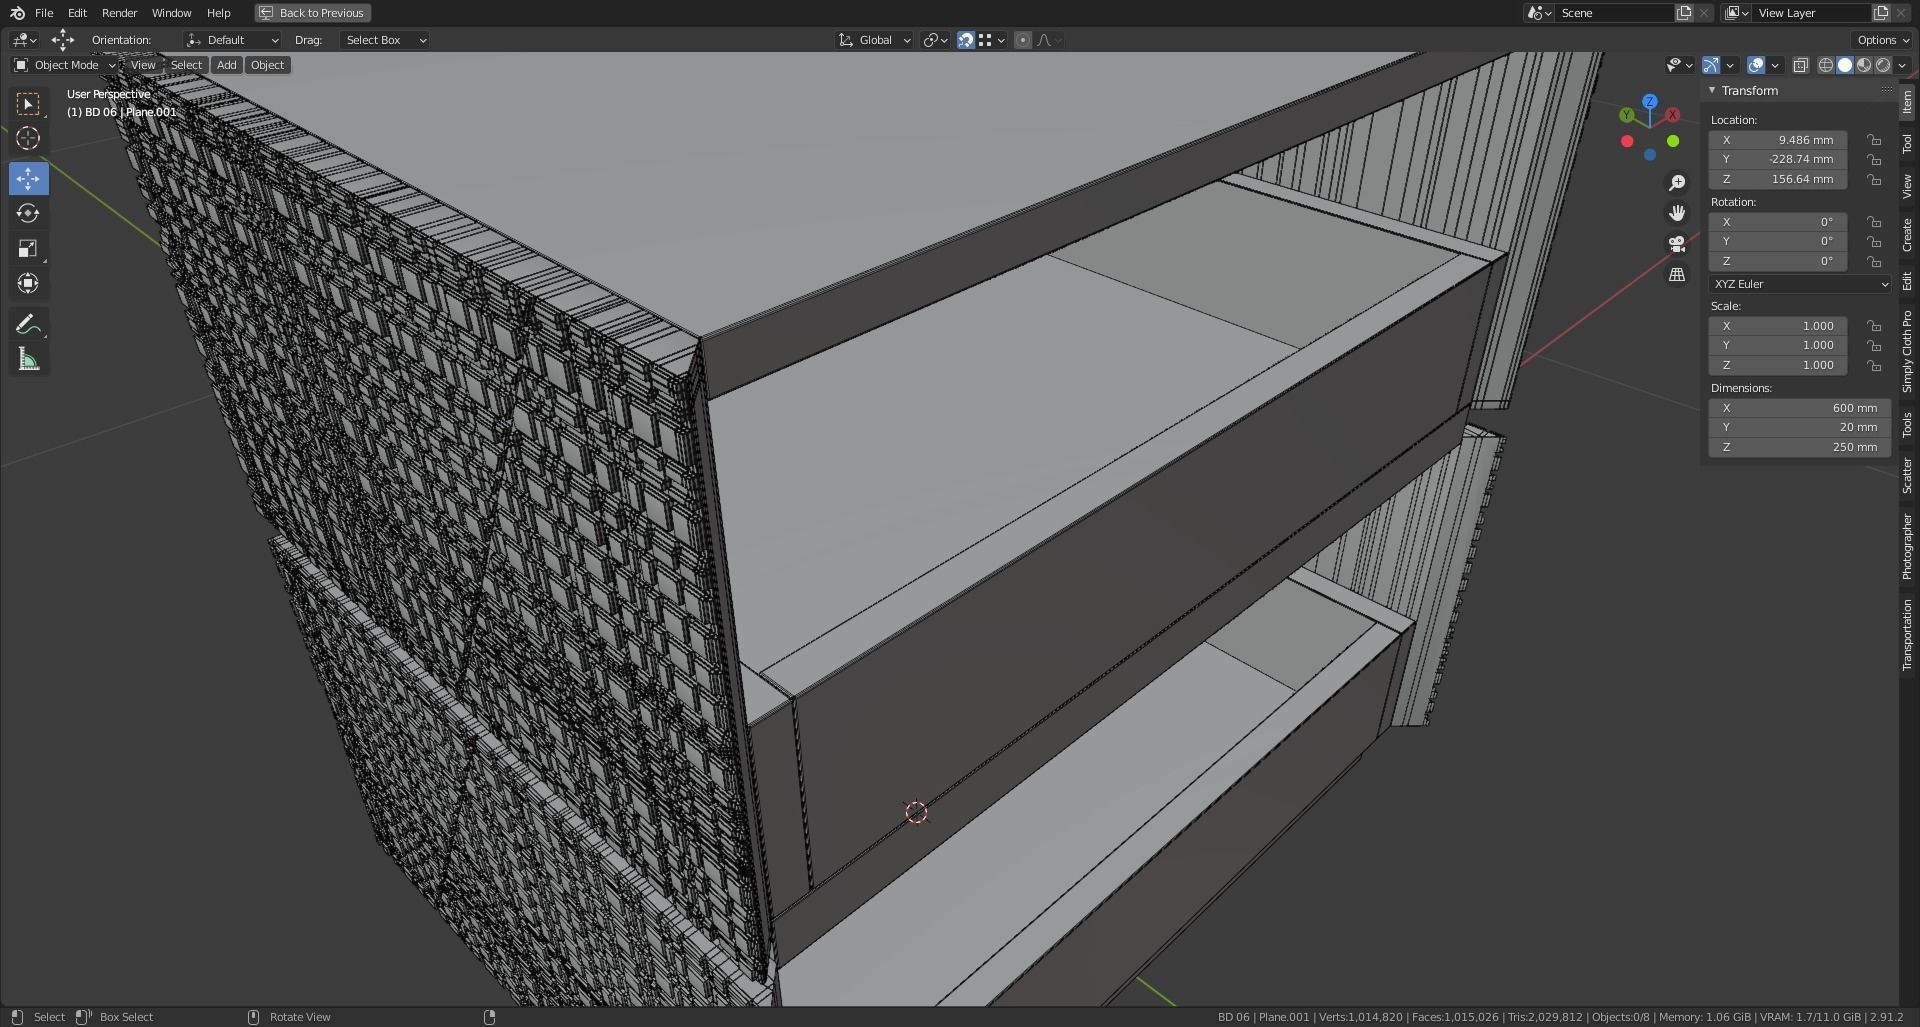
Task: Open the Render menu
Action: (119, 13)
